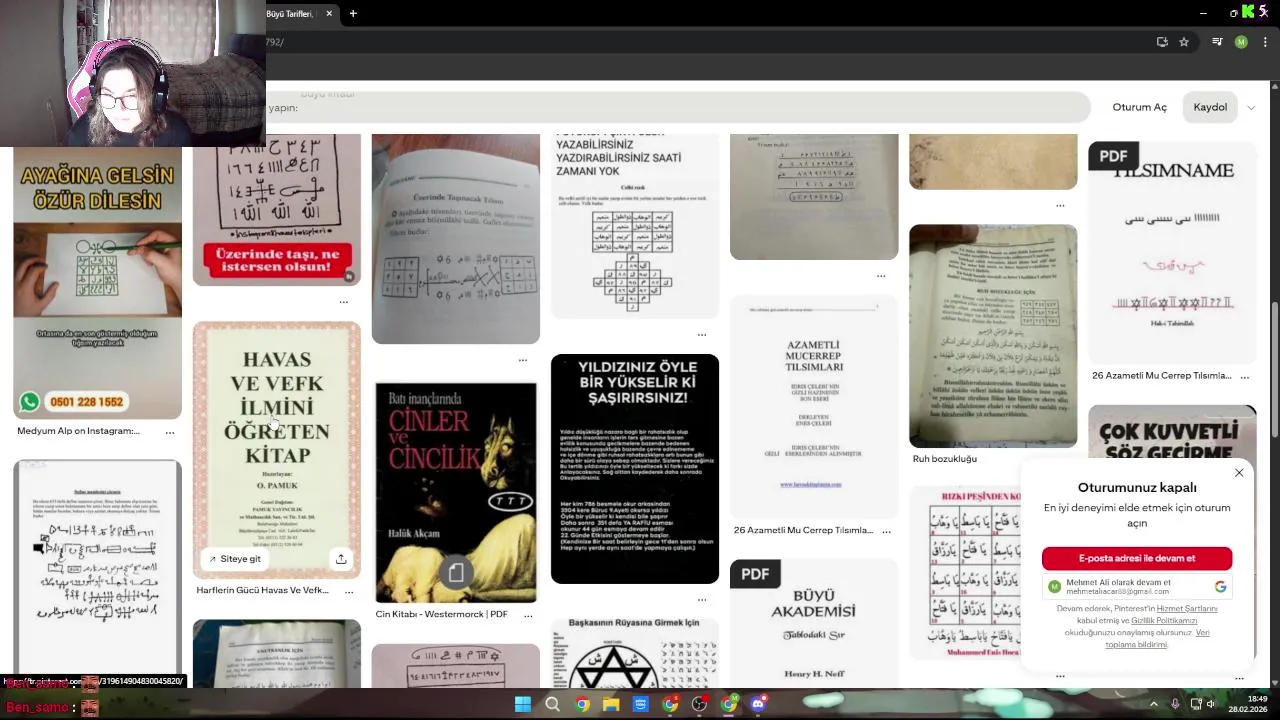Screen dimensions: 1280x720
Task: Open Hizmet Şartları link
Action: coord(1187,608)
